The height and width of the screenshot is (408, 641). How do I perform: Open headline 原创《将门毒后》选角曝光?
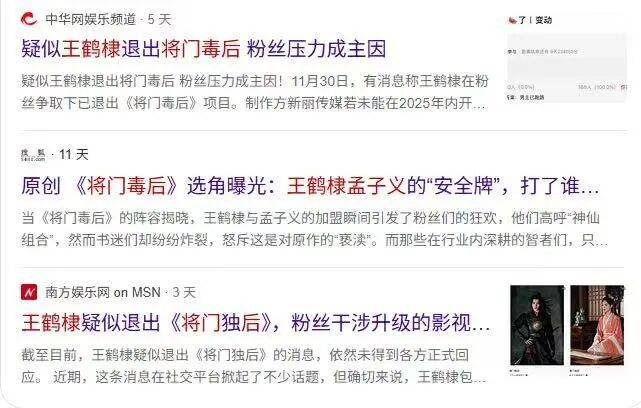(310, 186)
